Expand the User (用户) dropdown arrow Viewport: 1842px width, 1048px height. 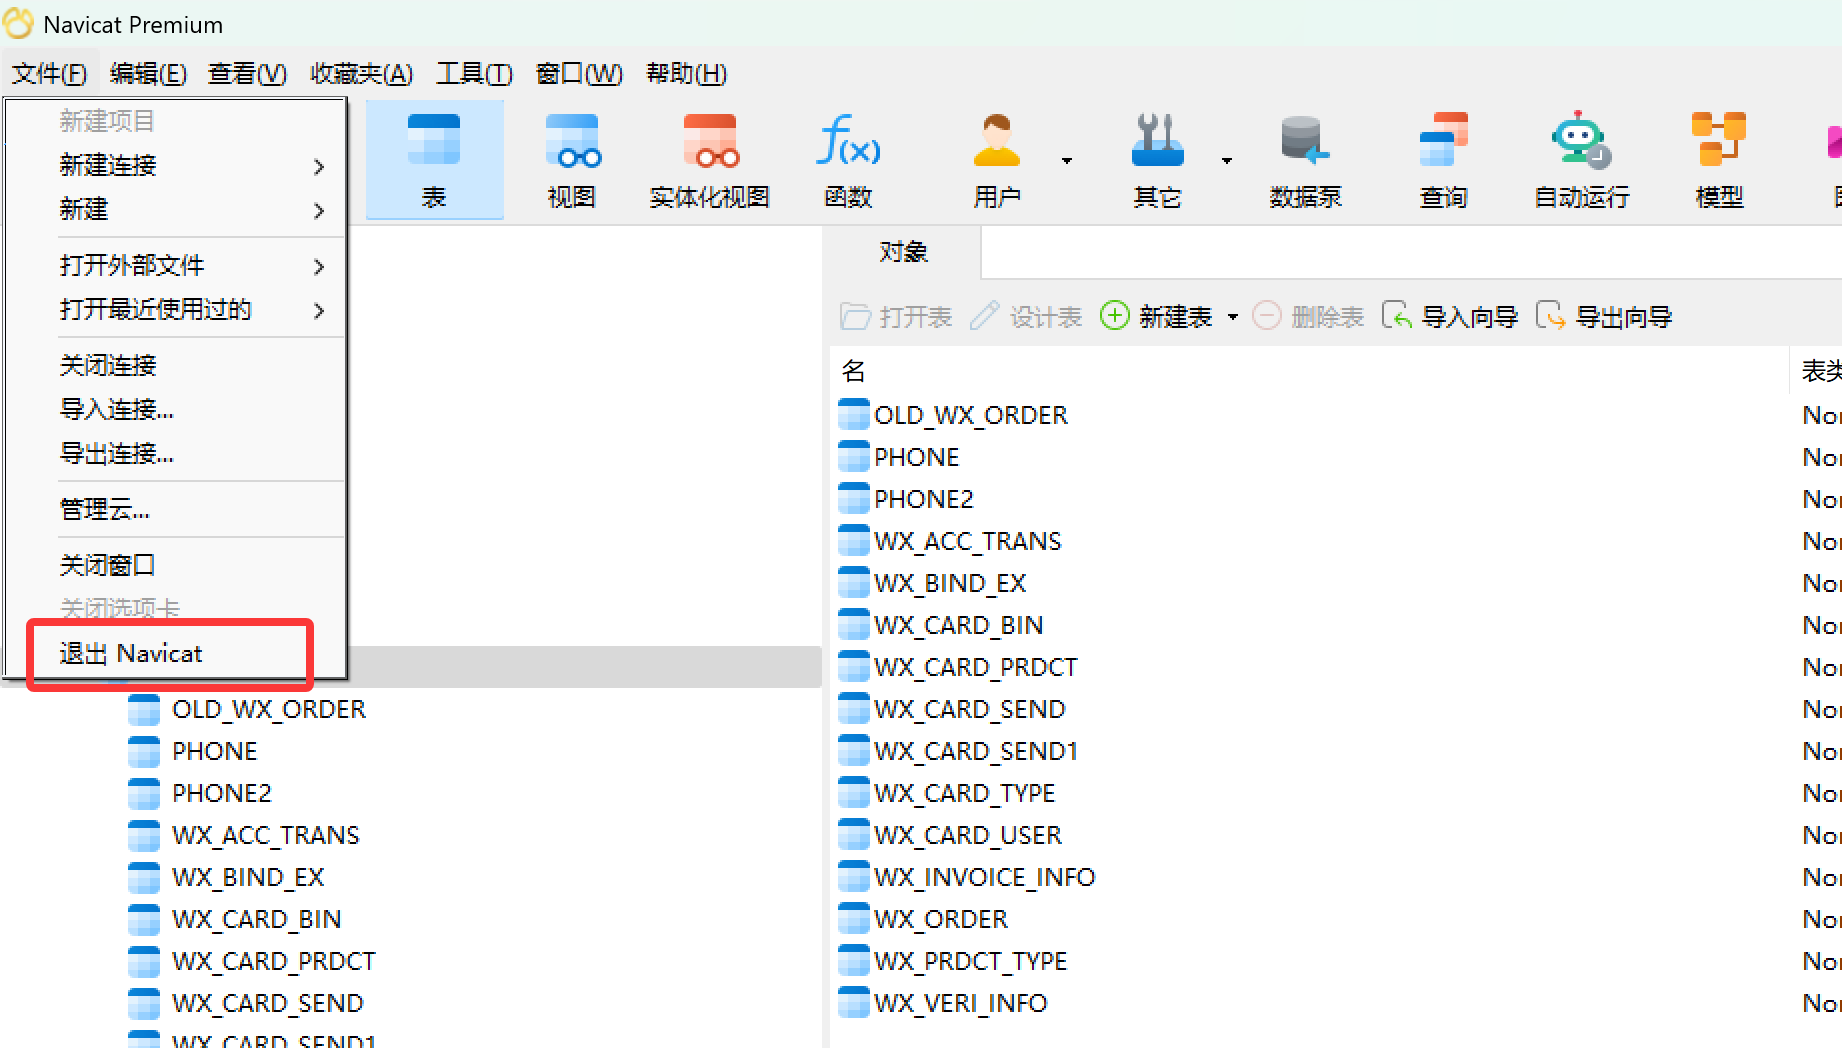[1067, 160]
